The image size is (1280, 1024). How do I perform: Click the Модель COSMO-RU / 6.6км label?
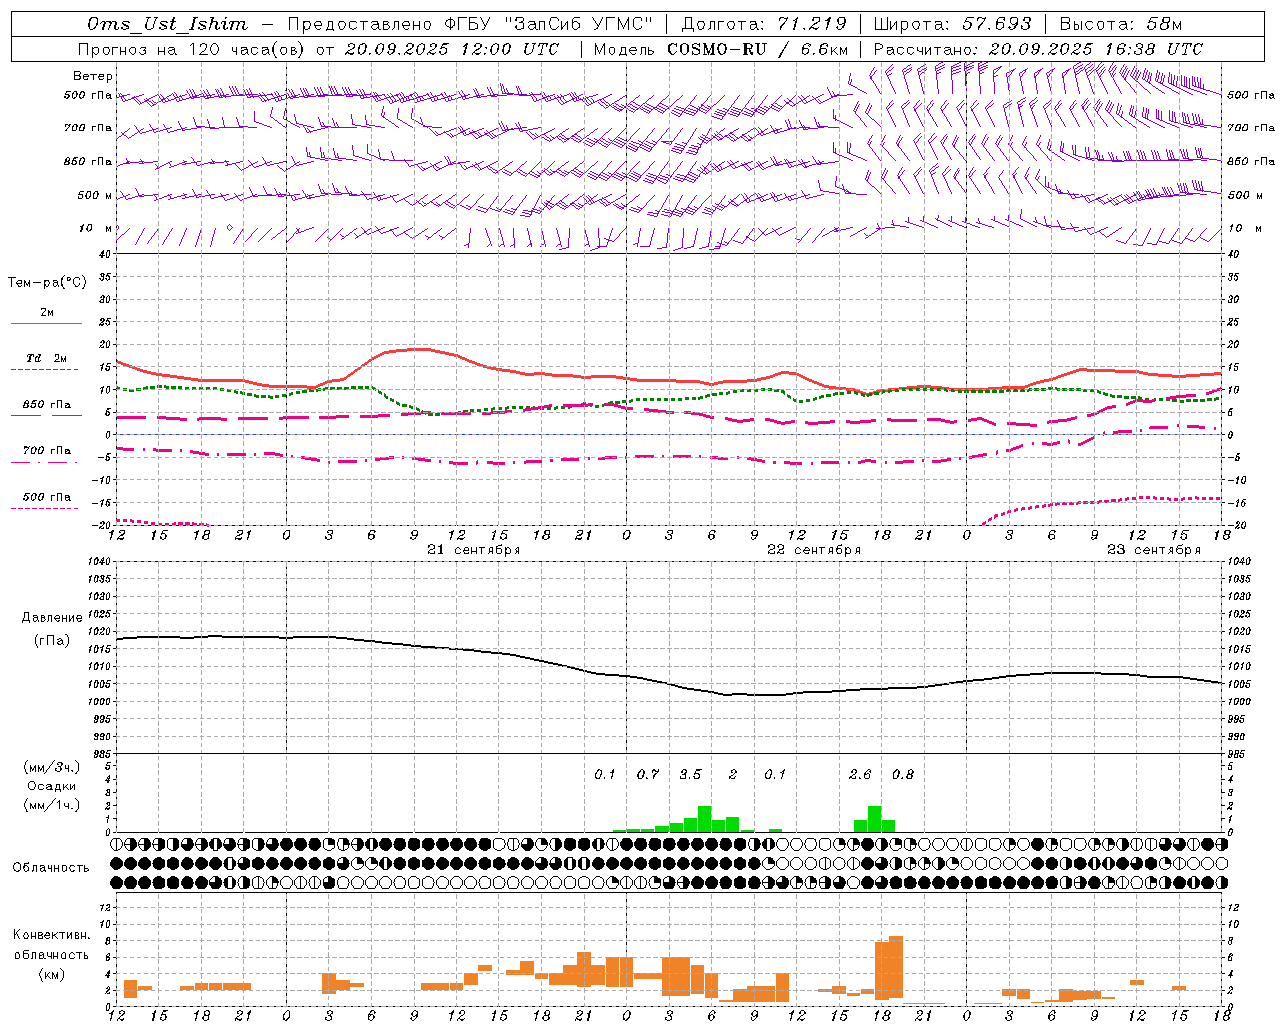(x=720, y=49)
